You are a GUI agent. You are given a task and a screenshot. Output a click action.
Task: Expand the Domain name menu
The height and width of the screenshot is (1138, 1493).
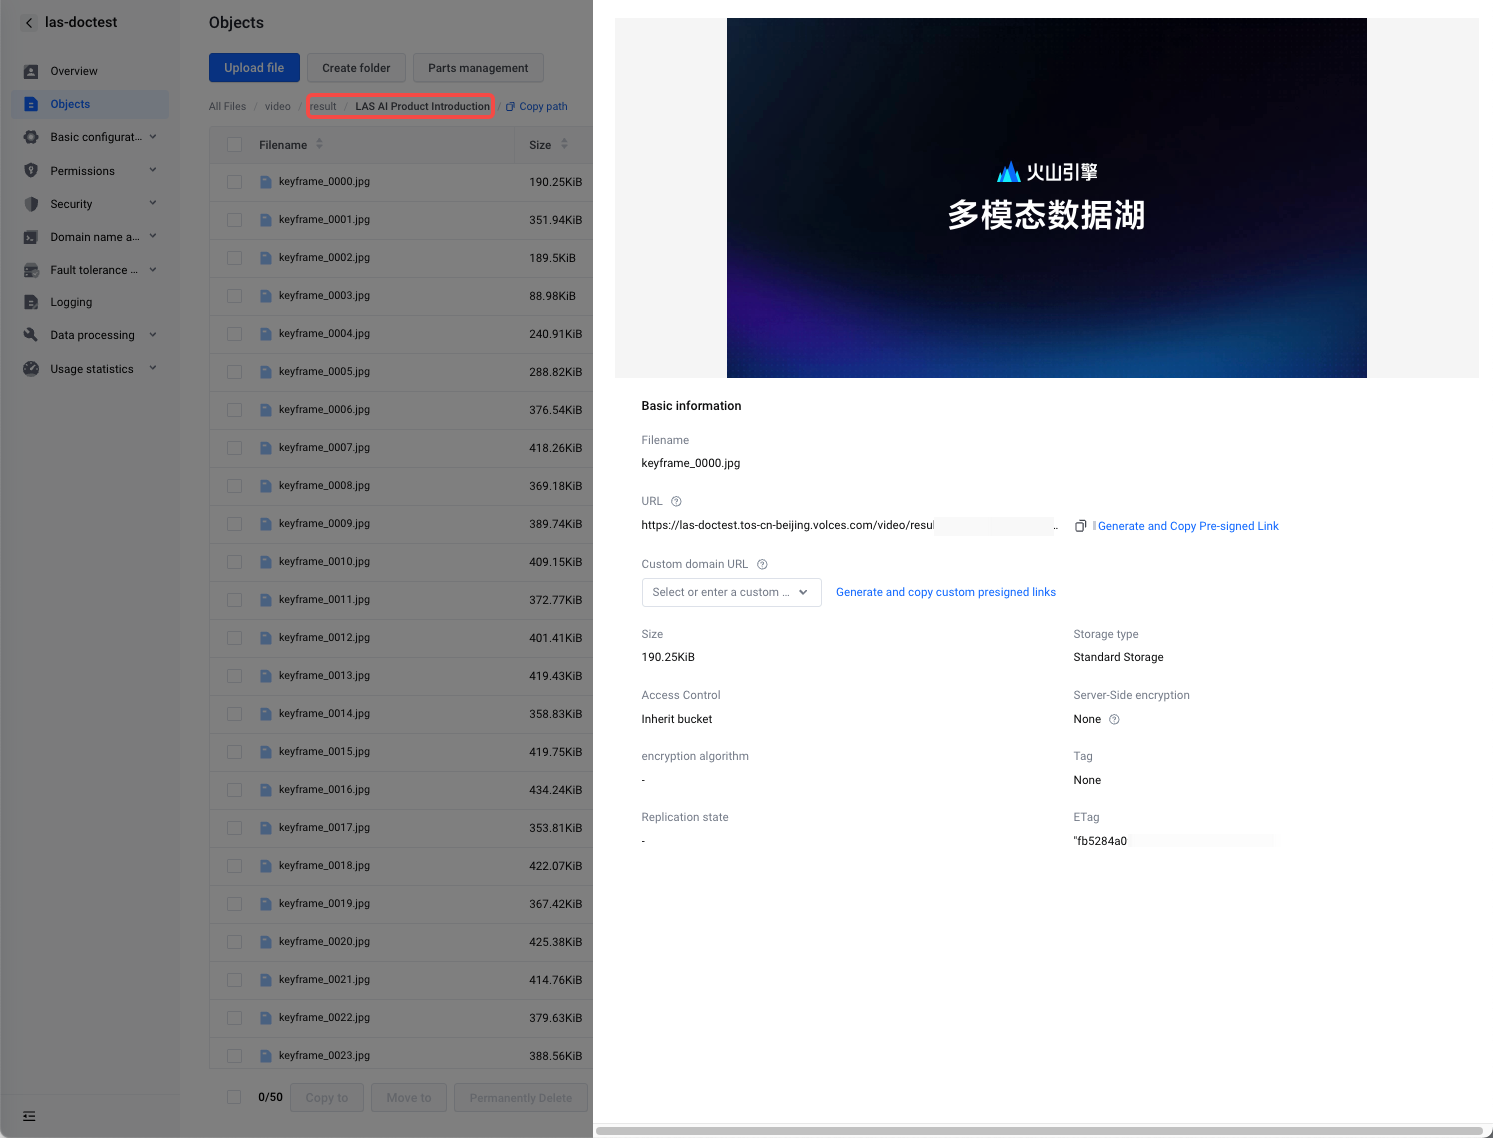(153, 236)
